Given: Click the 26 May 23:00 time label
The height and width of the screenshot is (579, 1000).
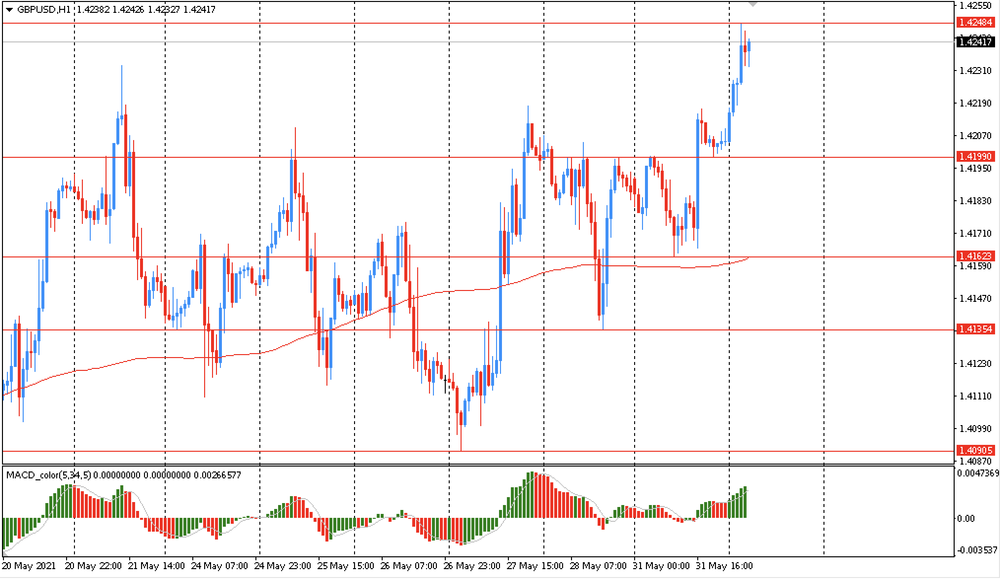Looking at the screenshot, I should coord(473,566).
